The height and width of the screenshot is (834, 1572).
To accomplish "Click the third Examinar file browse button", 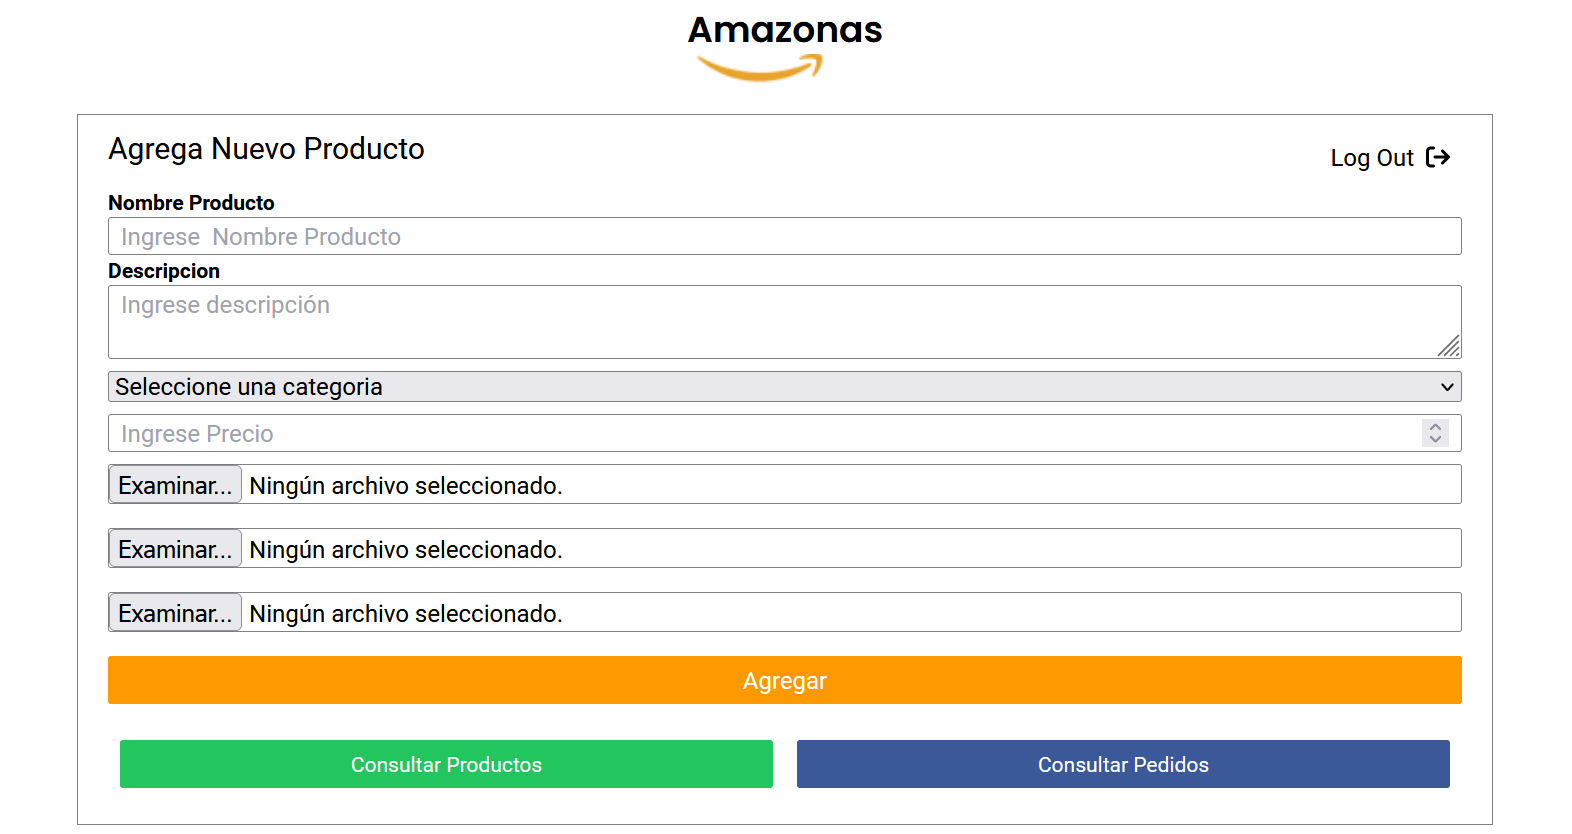I will pos(174,612).
